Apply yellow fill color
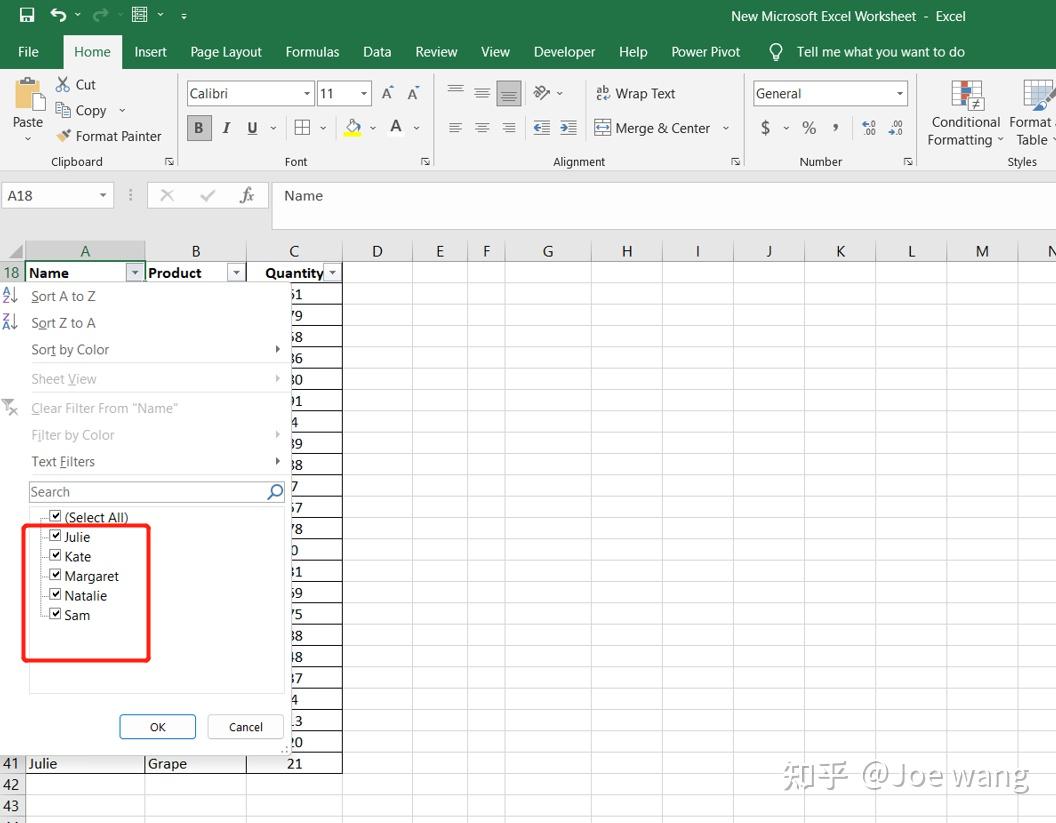This screenshot has width=1056, height=823. [x=352, y=128]
